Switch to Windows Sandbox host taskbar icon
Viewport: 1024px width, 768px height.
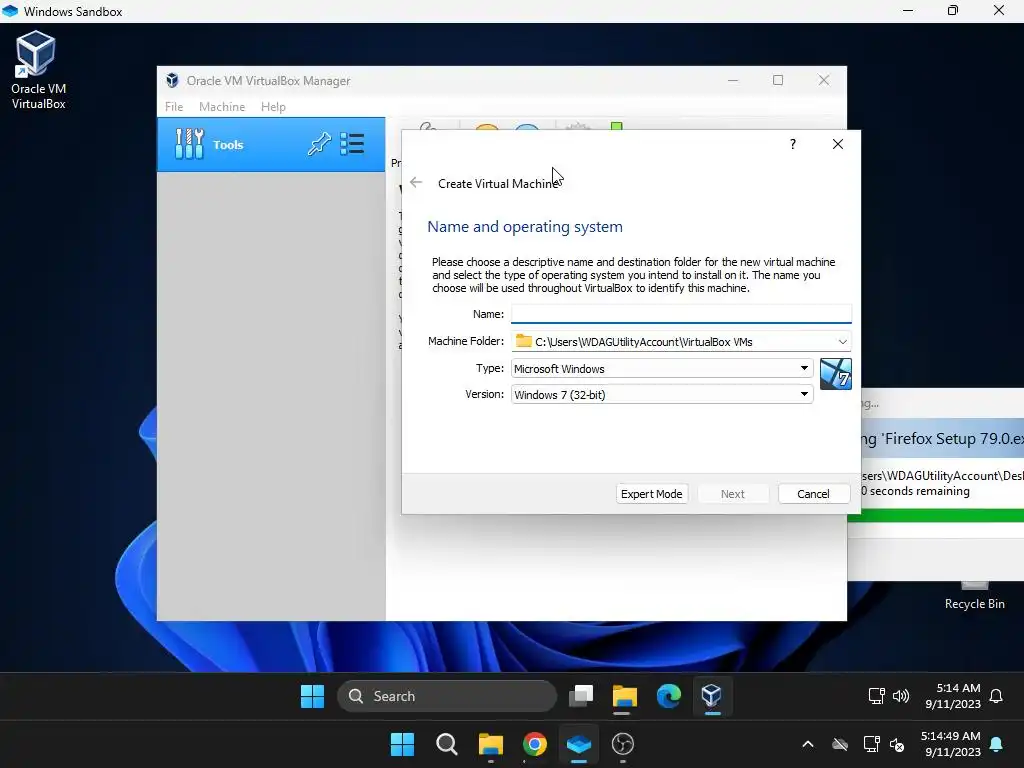(579, 744)
